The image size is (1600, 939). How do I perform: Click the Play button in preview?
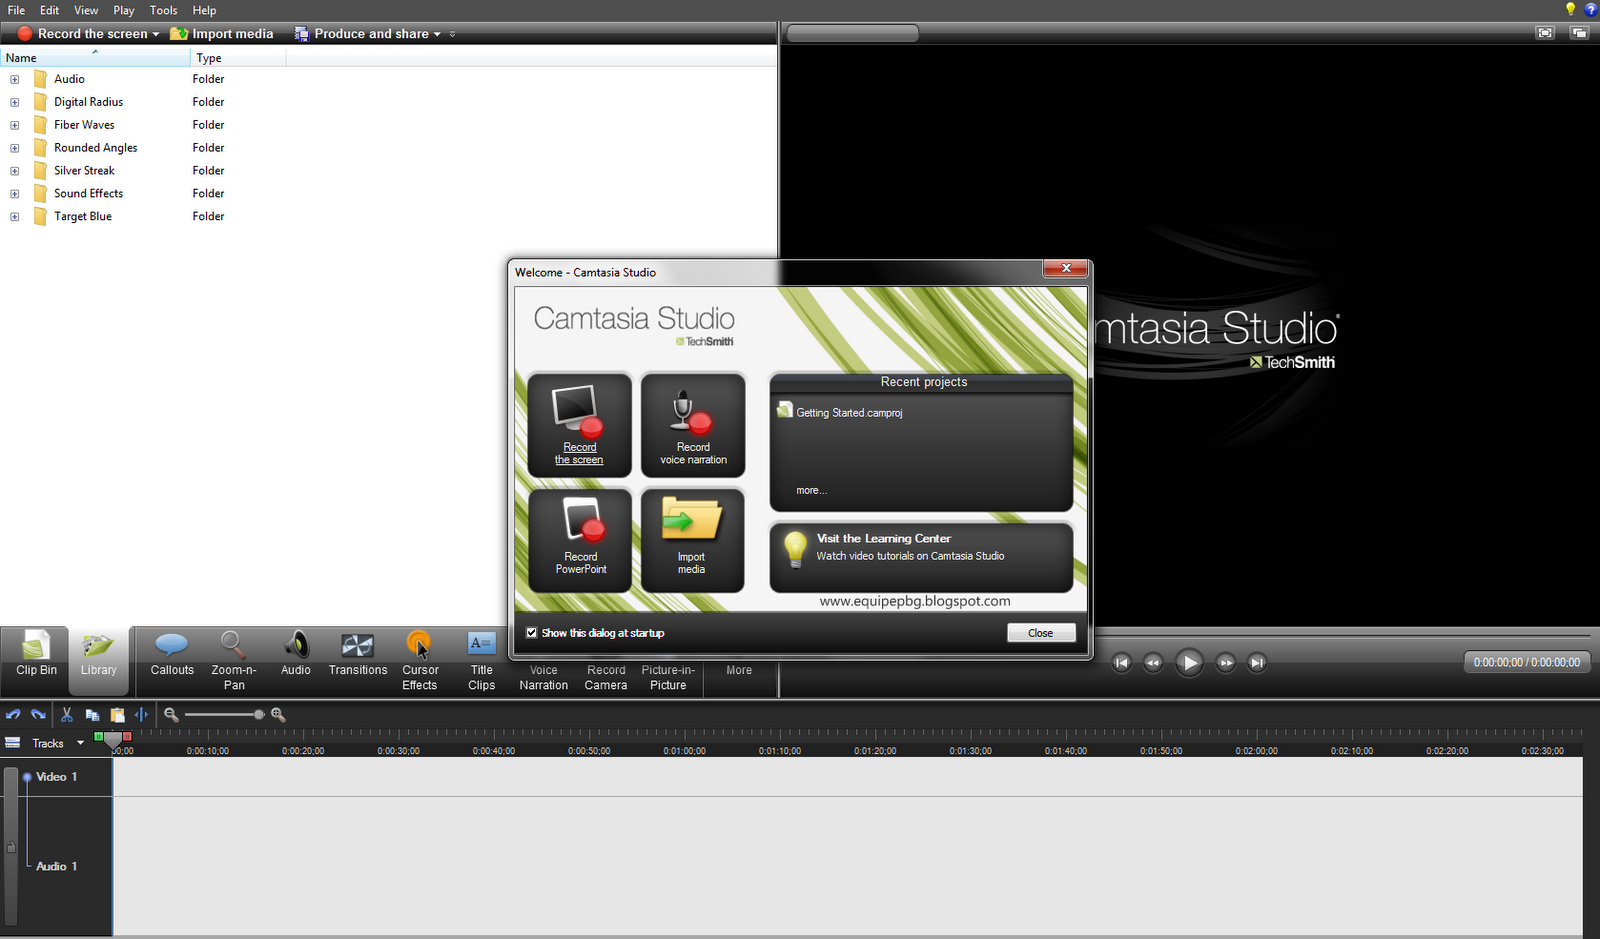1189,662
